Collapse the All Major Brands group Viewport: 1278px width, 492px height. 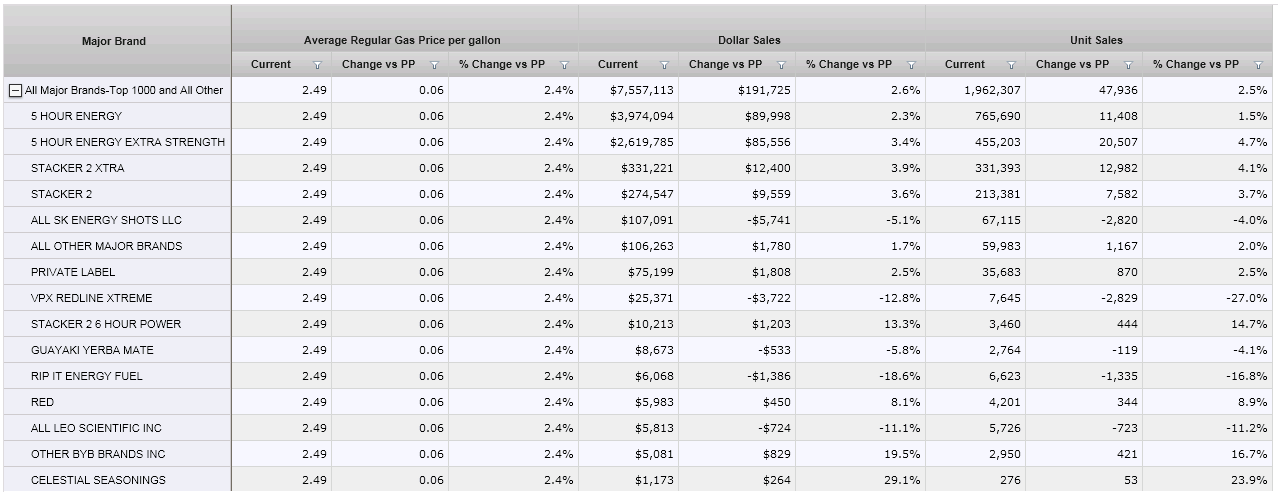[16, 91]
